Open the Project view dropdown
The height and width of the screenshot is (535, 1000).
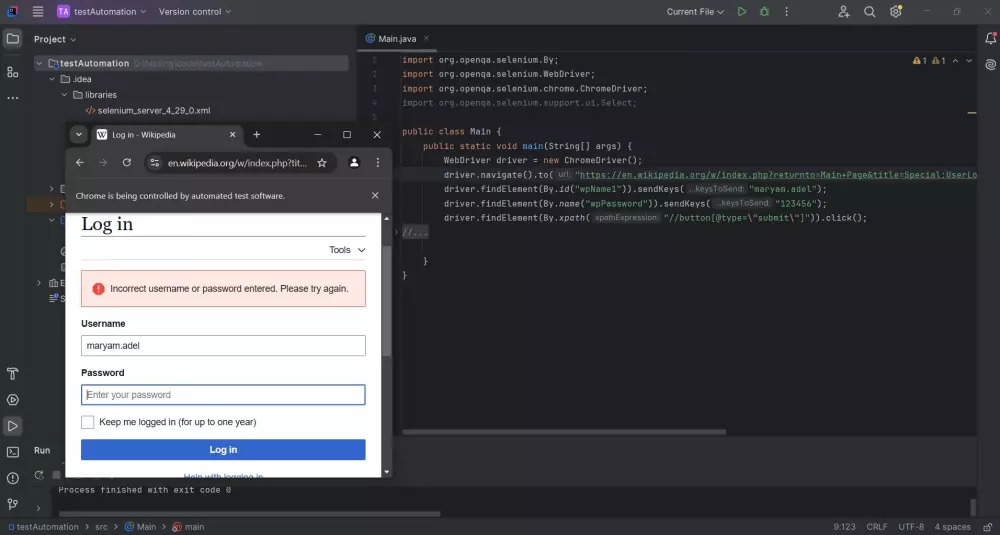point(55,39)
